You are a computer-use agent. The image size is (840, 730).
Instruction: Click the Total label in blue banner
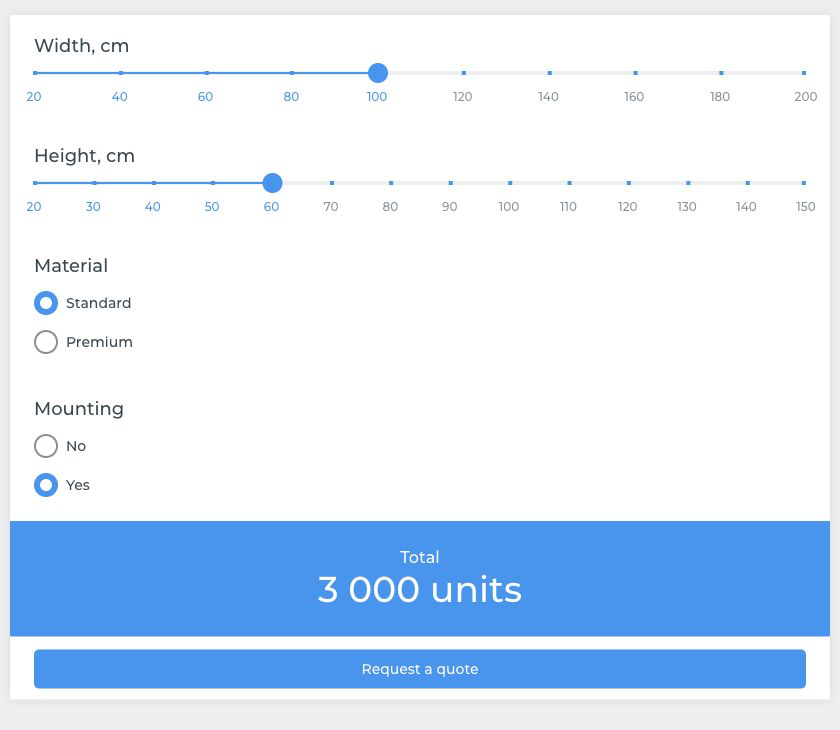pos(419,557)
